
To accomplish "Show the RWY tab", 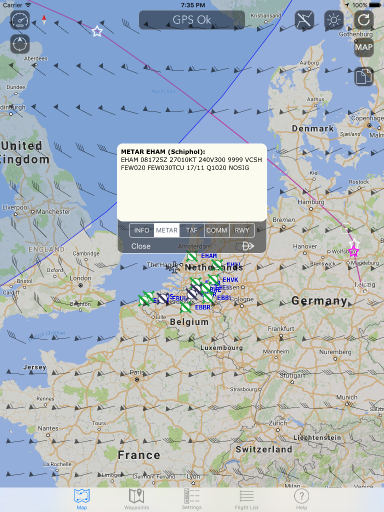I will [242, 230].
